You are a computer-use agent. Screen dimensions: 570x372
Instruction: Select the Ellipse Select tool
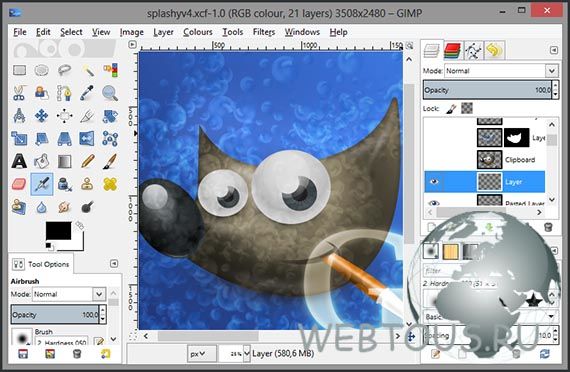coord(41,70)
